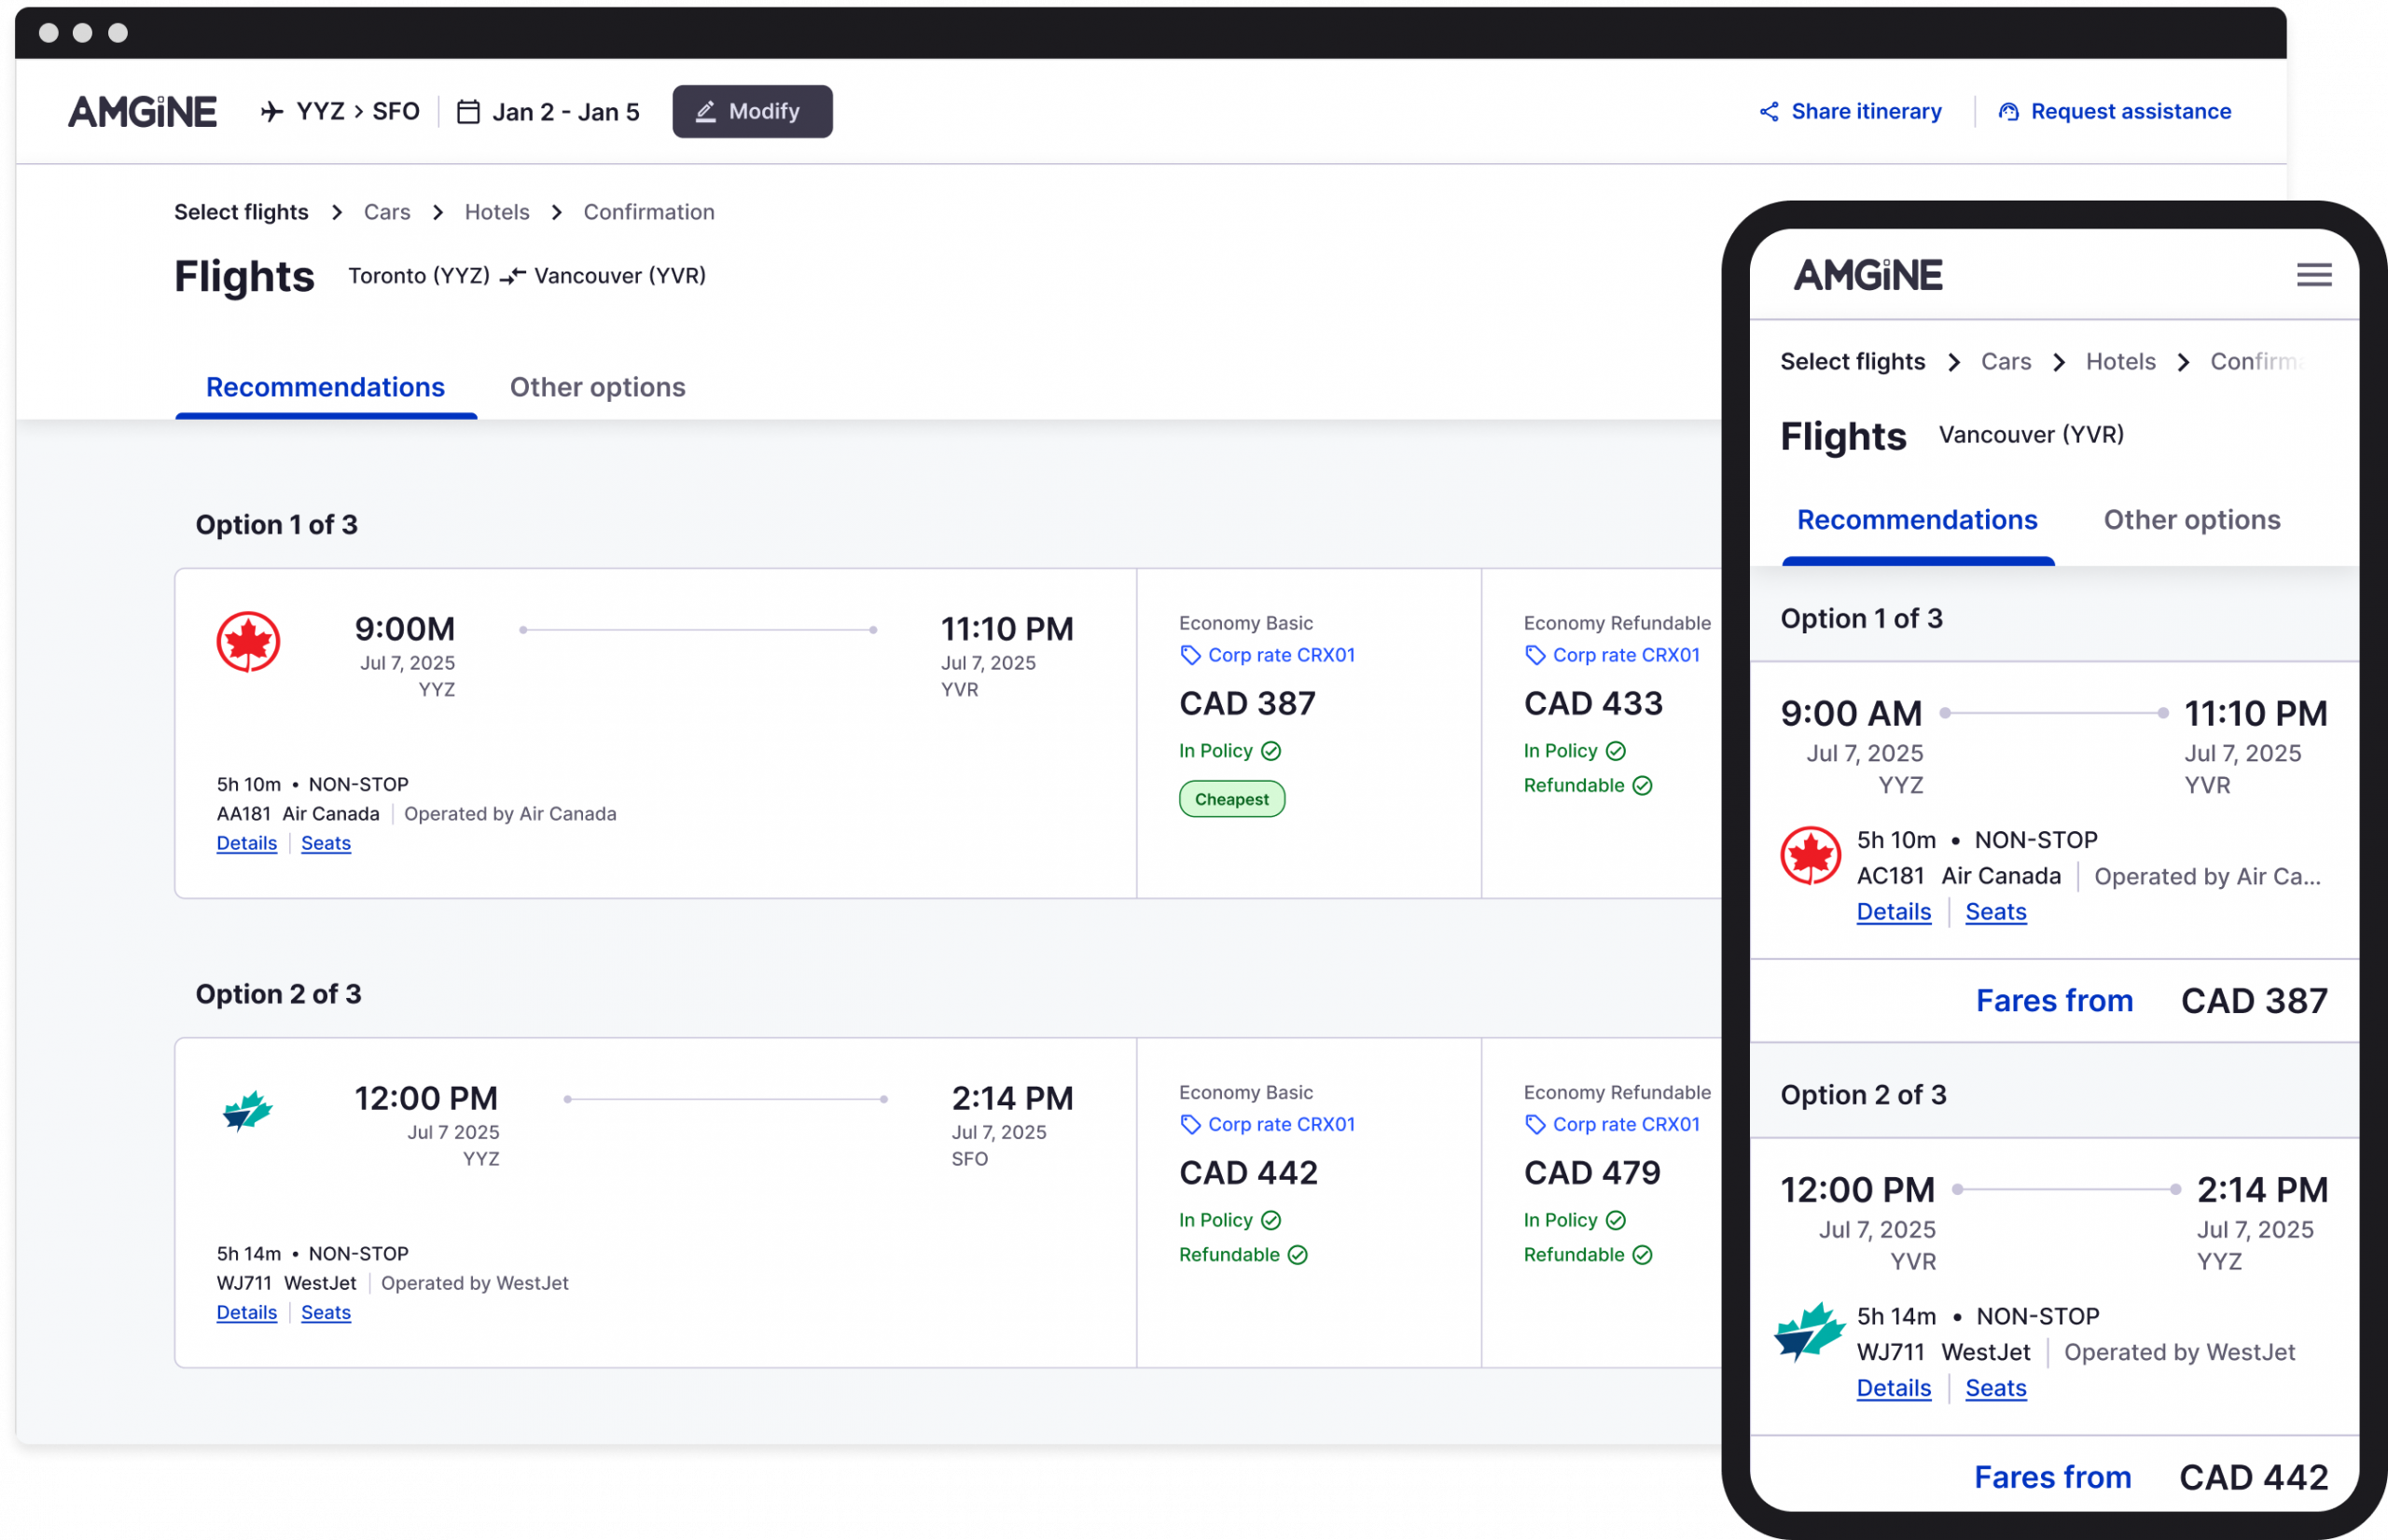Open Details for mobile AC181 flight
The image size is (2388, 1540).
(1893, 912)
